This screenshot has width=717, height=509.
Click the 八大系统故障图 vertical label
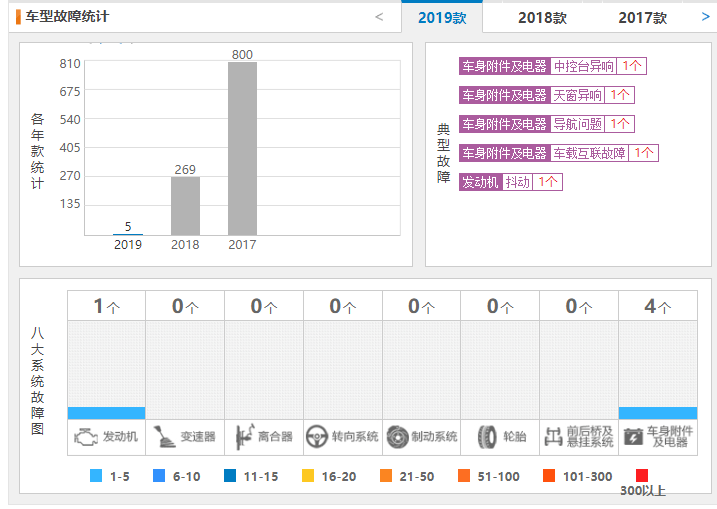point(37,381)
